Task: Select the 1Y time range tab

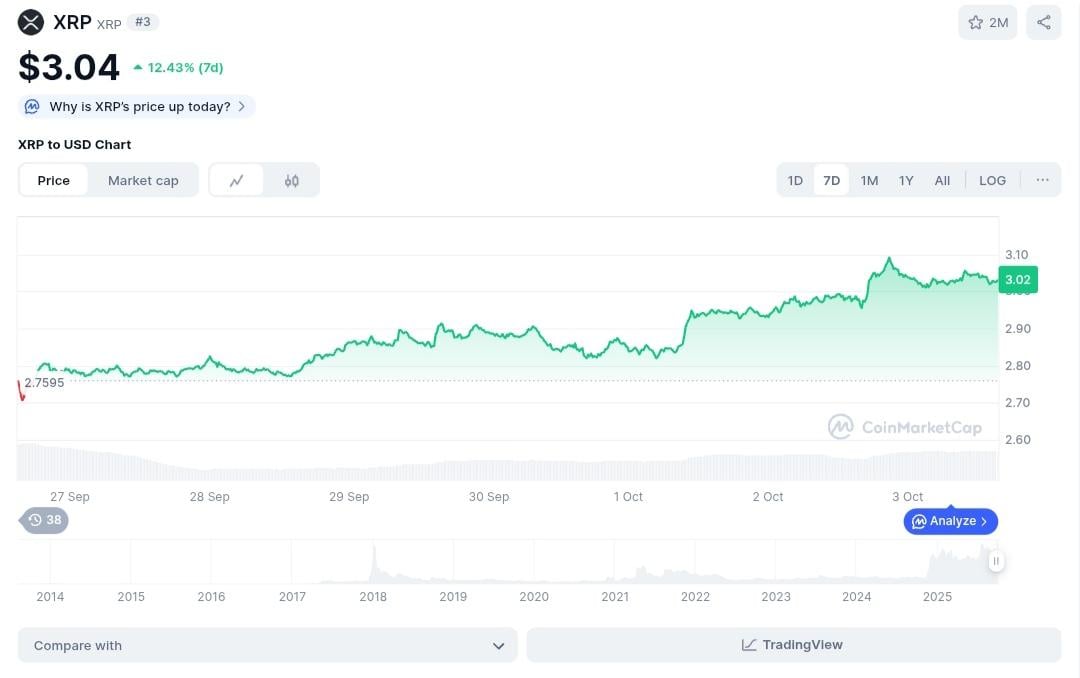Action: click(x=906, y=181)
